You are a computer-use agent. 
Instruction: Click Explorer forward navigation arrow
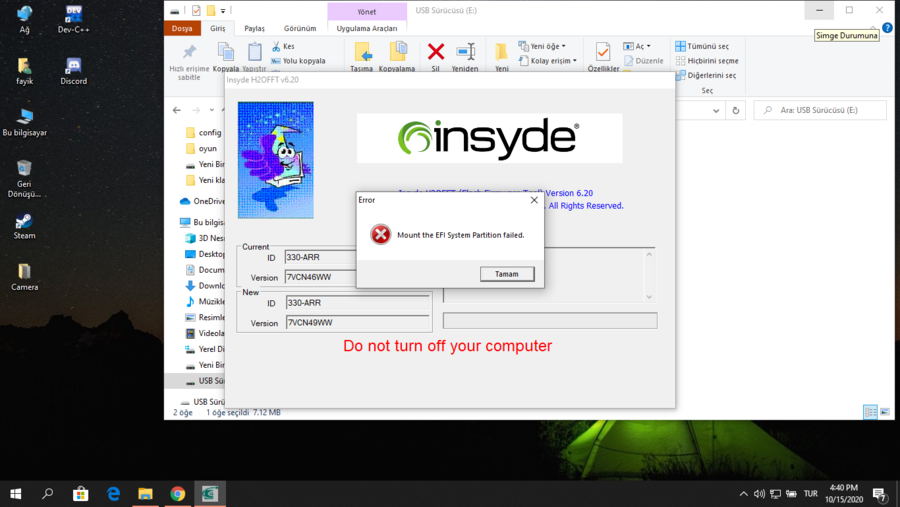click(x=196, y=110)
